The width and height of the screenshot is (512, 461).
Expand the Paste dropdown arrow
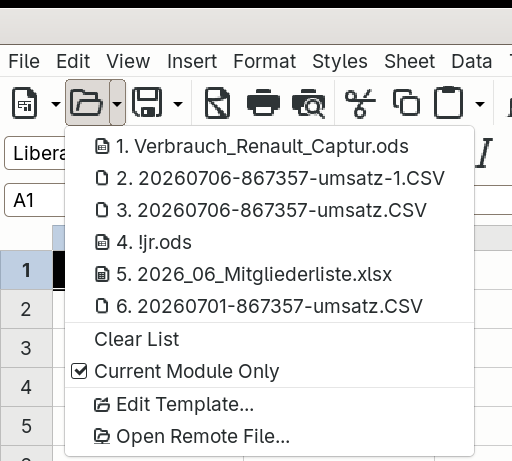tap(480, 104)
